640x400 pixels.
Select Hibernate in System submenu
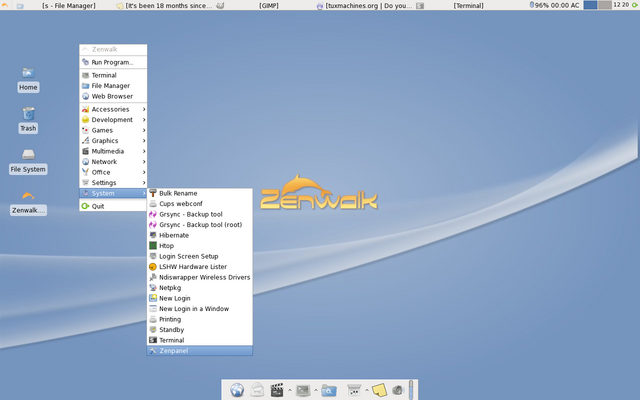(x=200, y=235)
